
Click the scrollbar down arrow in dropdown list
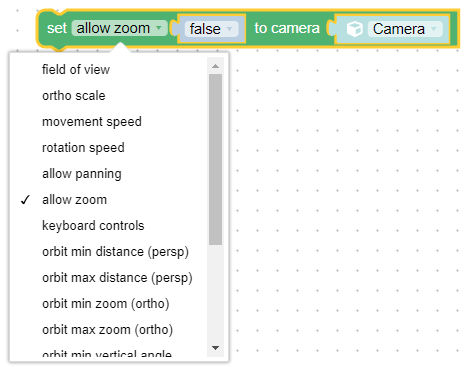click(215, 348)
